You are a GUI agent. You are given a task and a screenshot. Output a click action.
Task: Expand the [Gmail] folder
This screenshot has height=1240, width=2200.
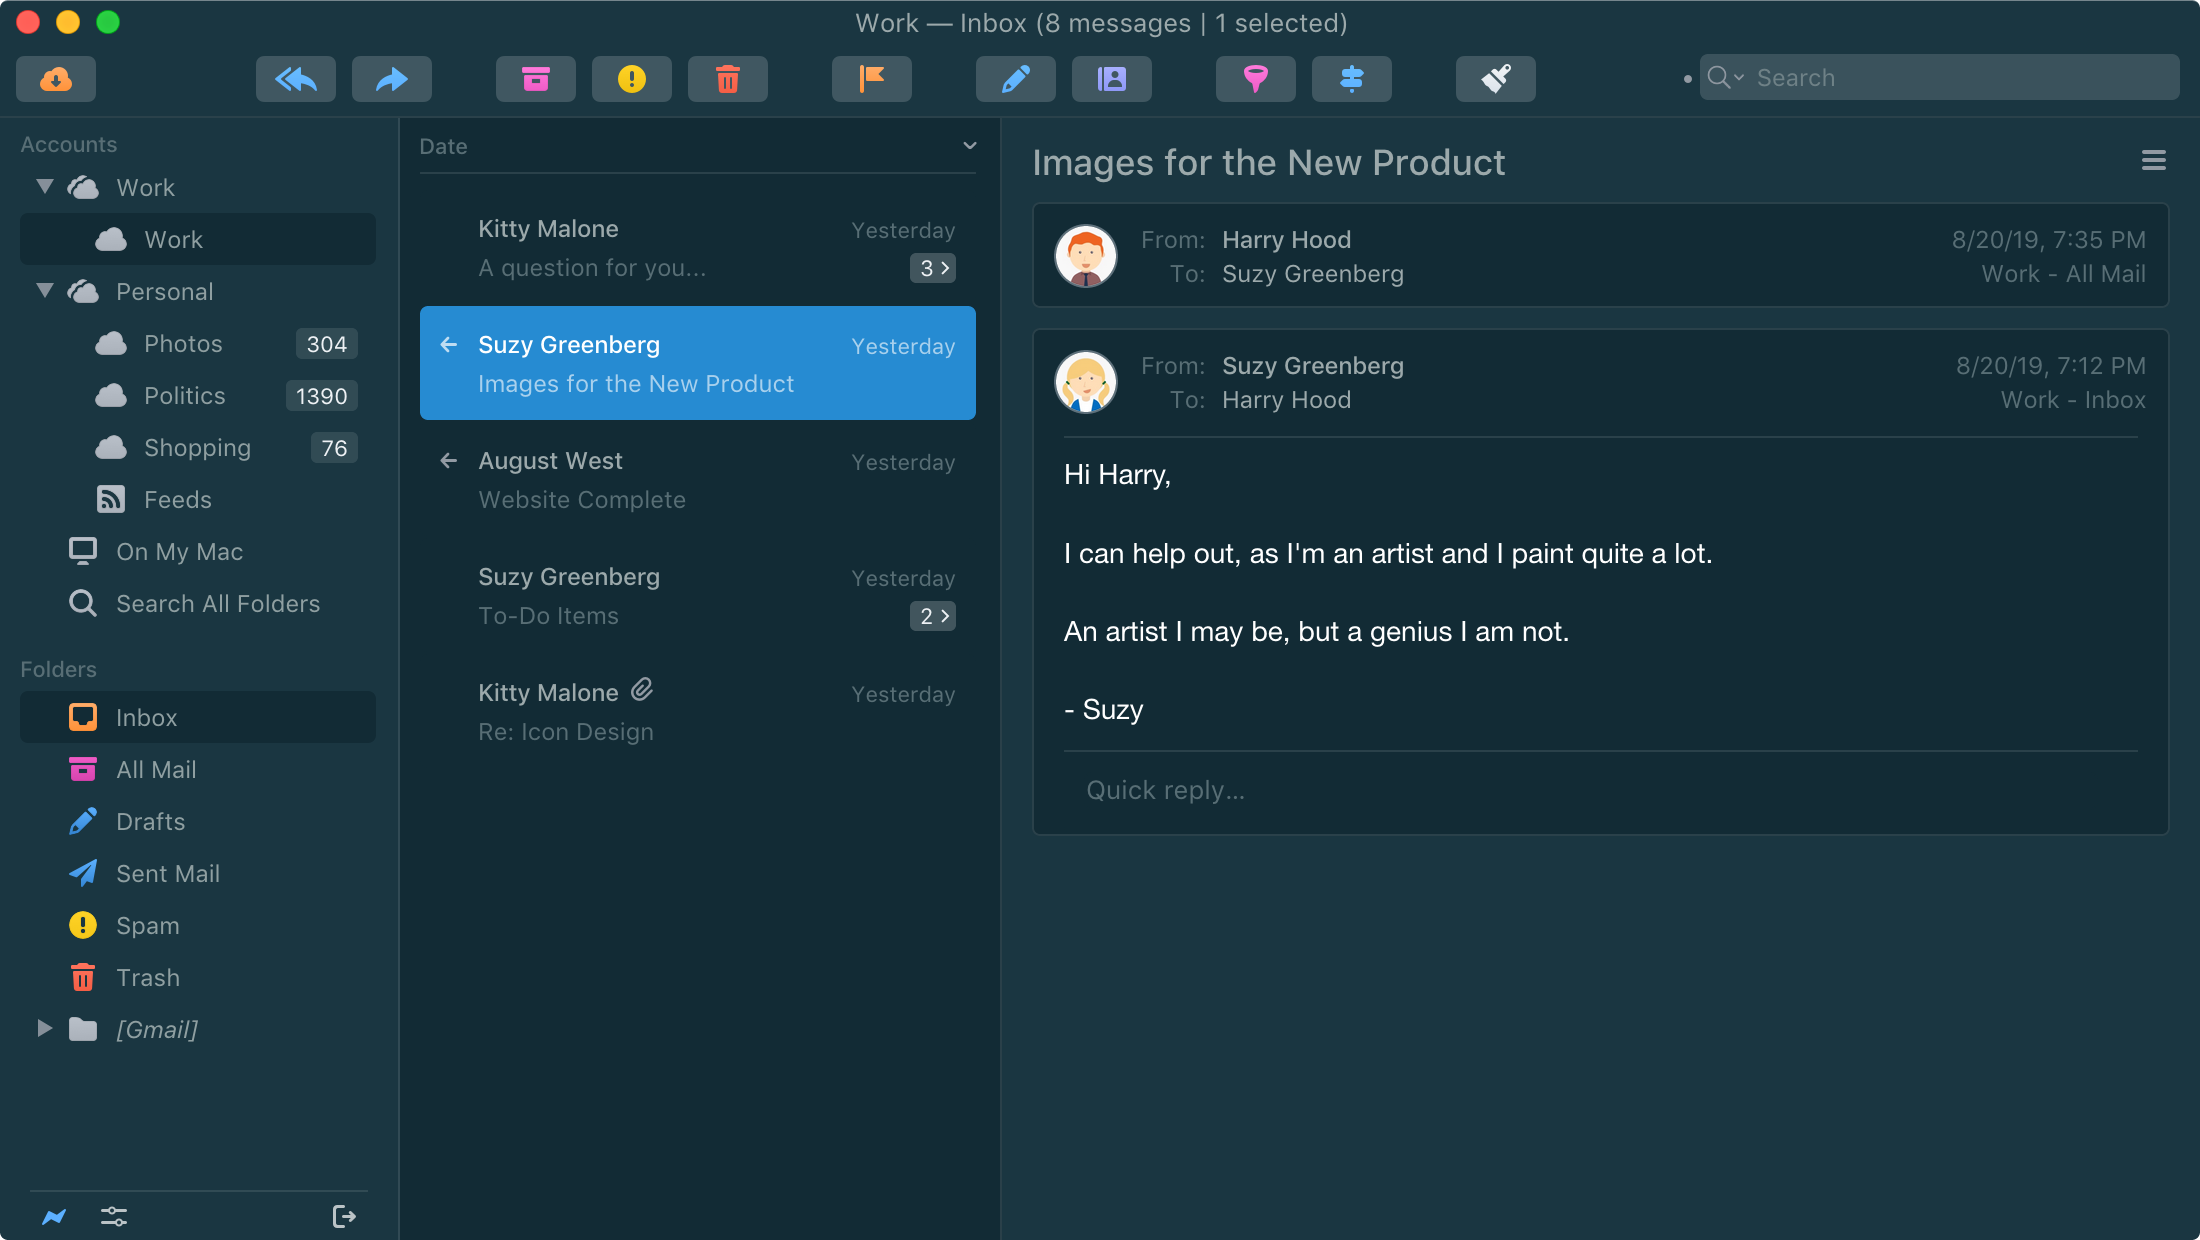[45, 1029]
